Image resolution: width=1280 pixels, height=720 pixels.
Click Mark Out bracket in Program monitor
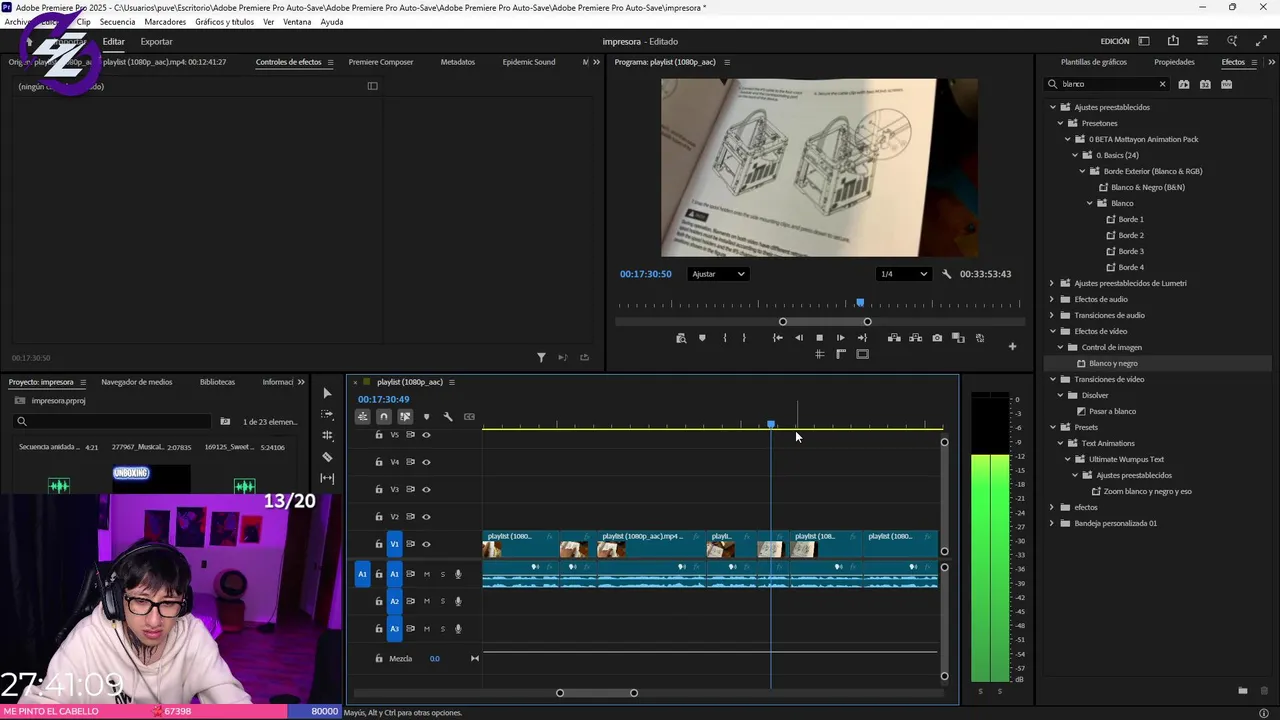coord(743,338)
